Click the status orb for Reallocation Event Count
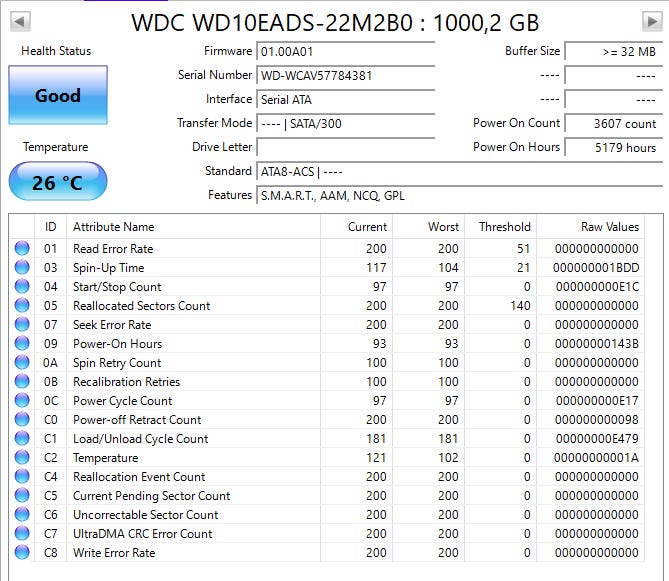The width and height of the screenshot is (669, 581). pos(22,476)
